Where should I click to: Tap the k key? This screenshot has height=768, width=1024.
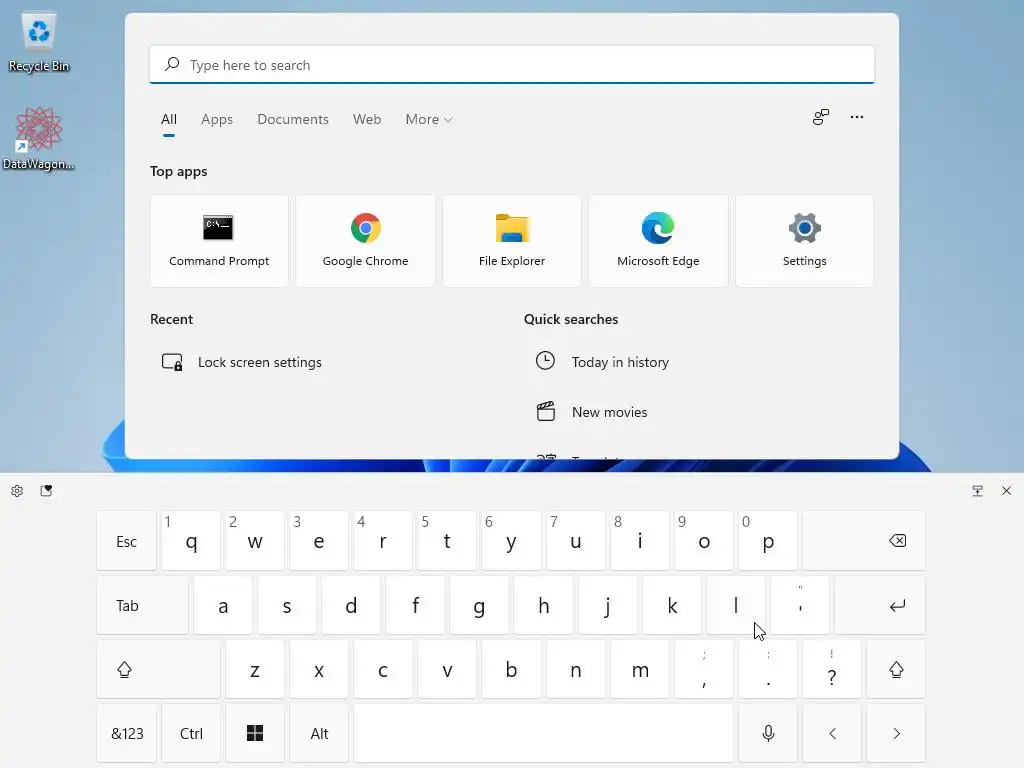(x=672, y=605)
